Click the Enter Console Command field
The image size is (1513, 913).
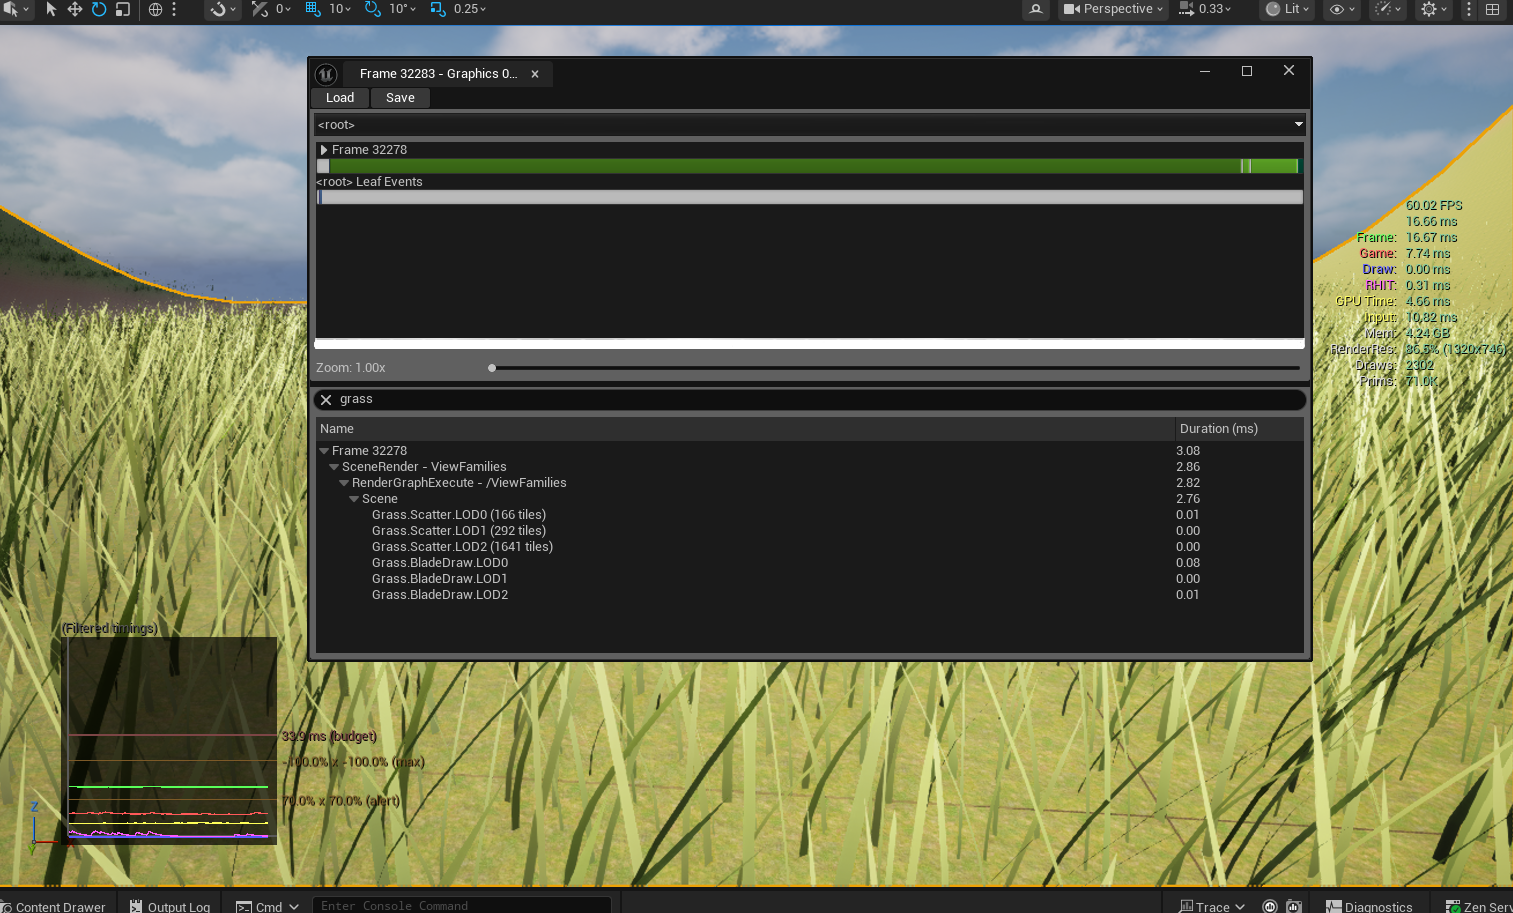462,906
